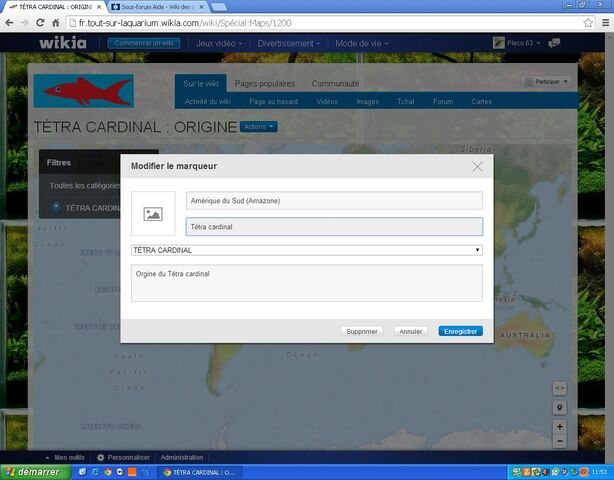Edit the Orgine du Tétra cardinal description box

point(307,283)
